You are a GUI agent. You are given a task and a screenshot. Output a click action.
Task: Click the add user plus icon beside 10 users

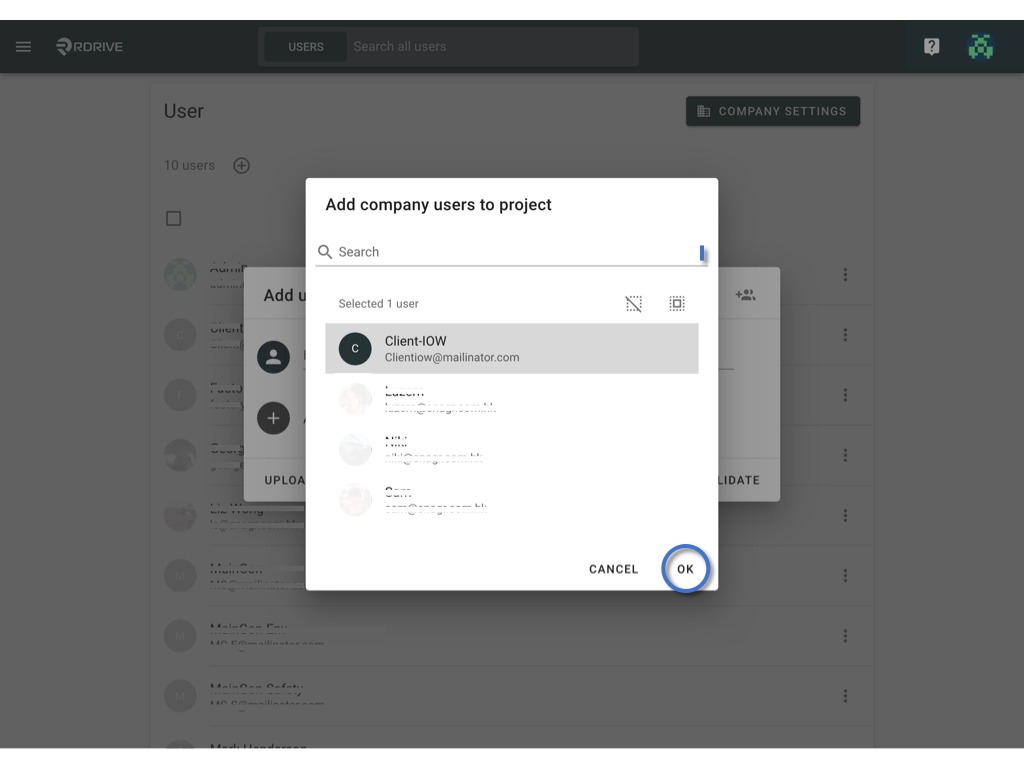click(242, 166)
